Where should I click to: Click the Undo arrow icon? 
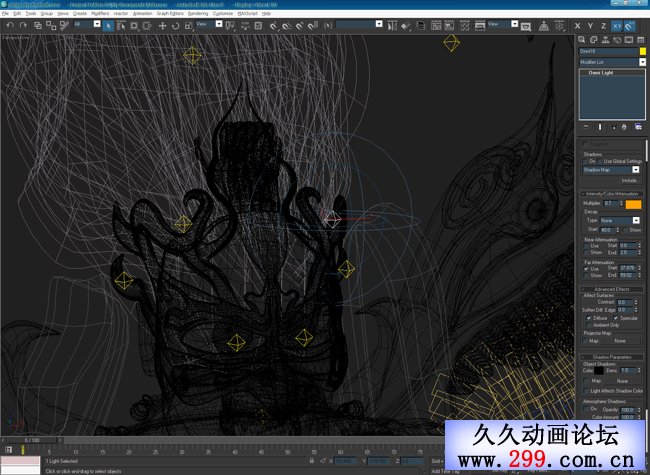(x=10, y=25)
